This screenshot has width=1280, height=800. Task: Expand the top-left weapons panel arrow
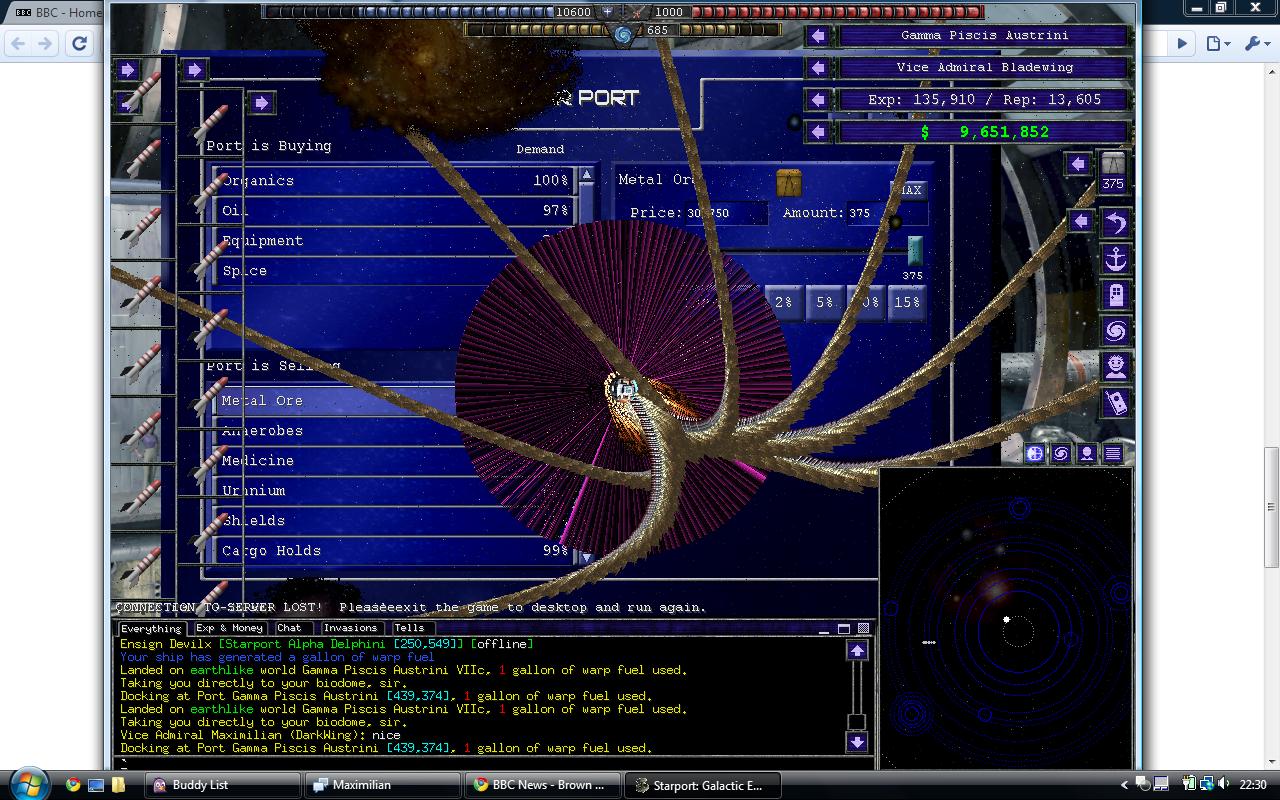coord(128,69)
